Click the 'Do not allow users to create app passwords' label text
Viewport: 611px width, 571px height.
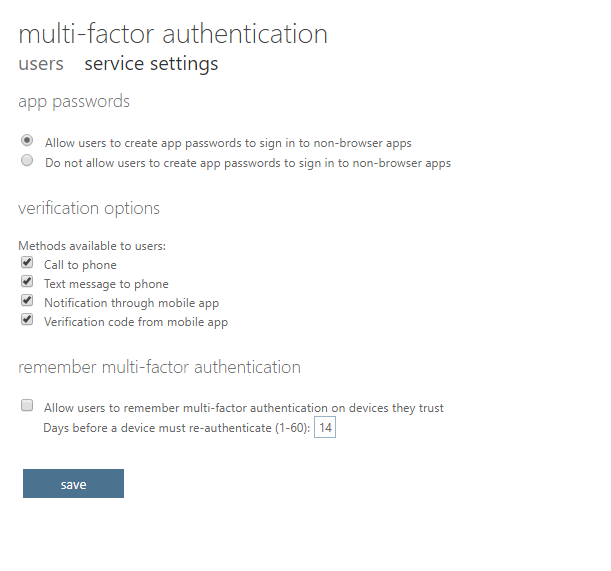pos(248,163)
